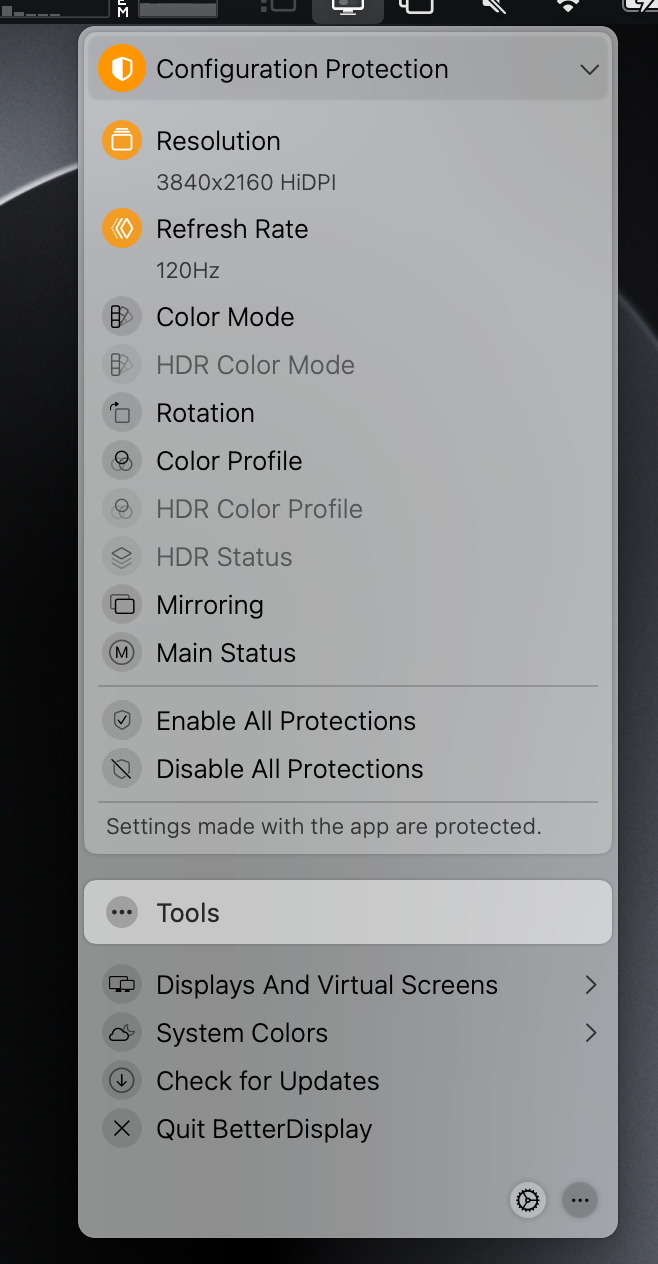Click the Resolution icon in BetterDisplay menu
658x1264 pixels.
(121, 140)
